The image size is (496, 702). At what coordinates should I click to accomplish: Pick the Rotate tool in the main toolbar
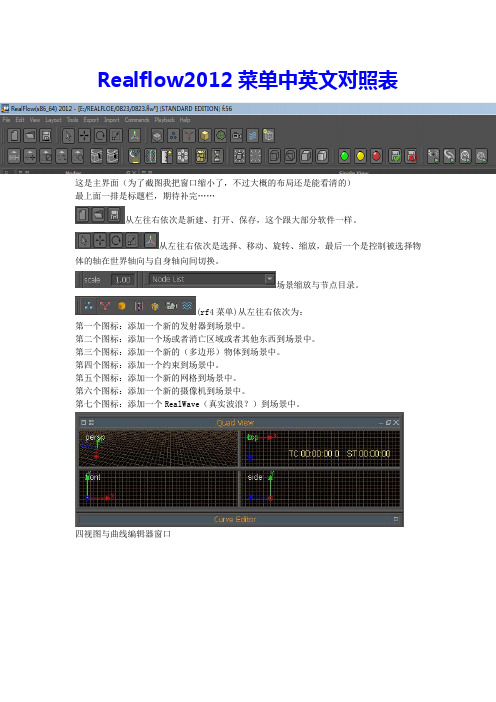click(x=100, y=135)
